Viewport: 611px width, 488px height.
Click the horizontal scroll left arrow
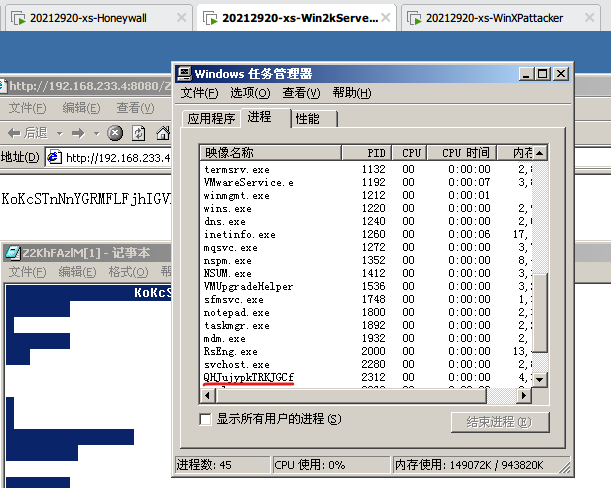(207, 396)
